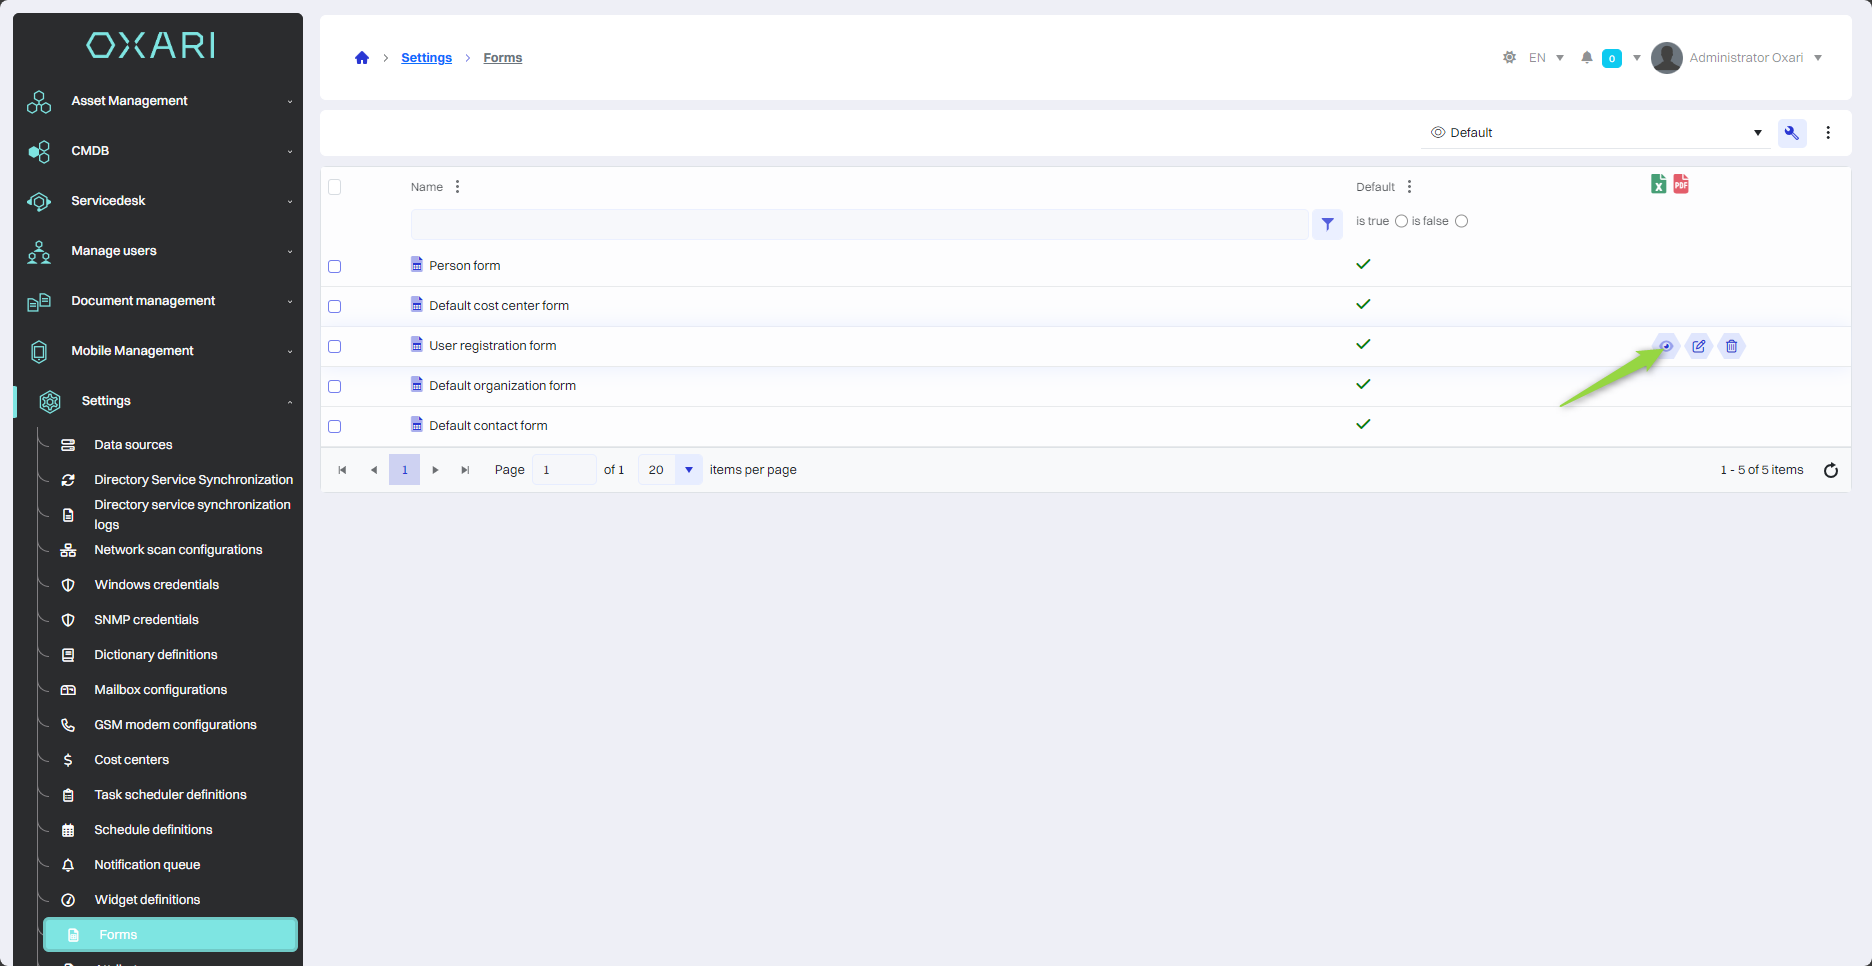The height and width of the screenshot is (966, 1872).
Task: Open the items per page dropdown
Action: click(x=688, y=470)
